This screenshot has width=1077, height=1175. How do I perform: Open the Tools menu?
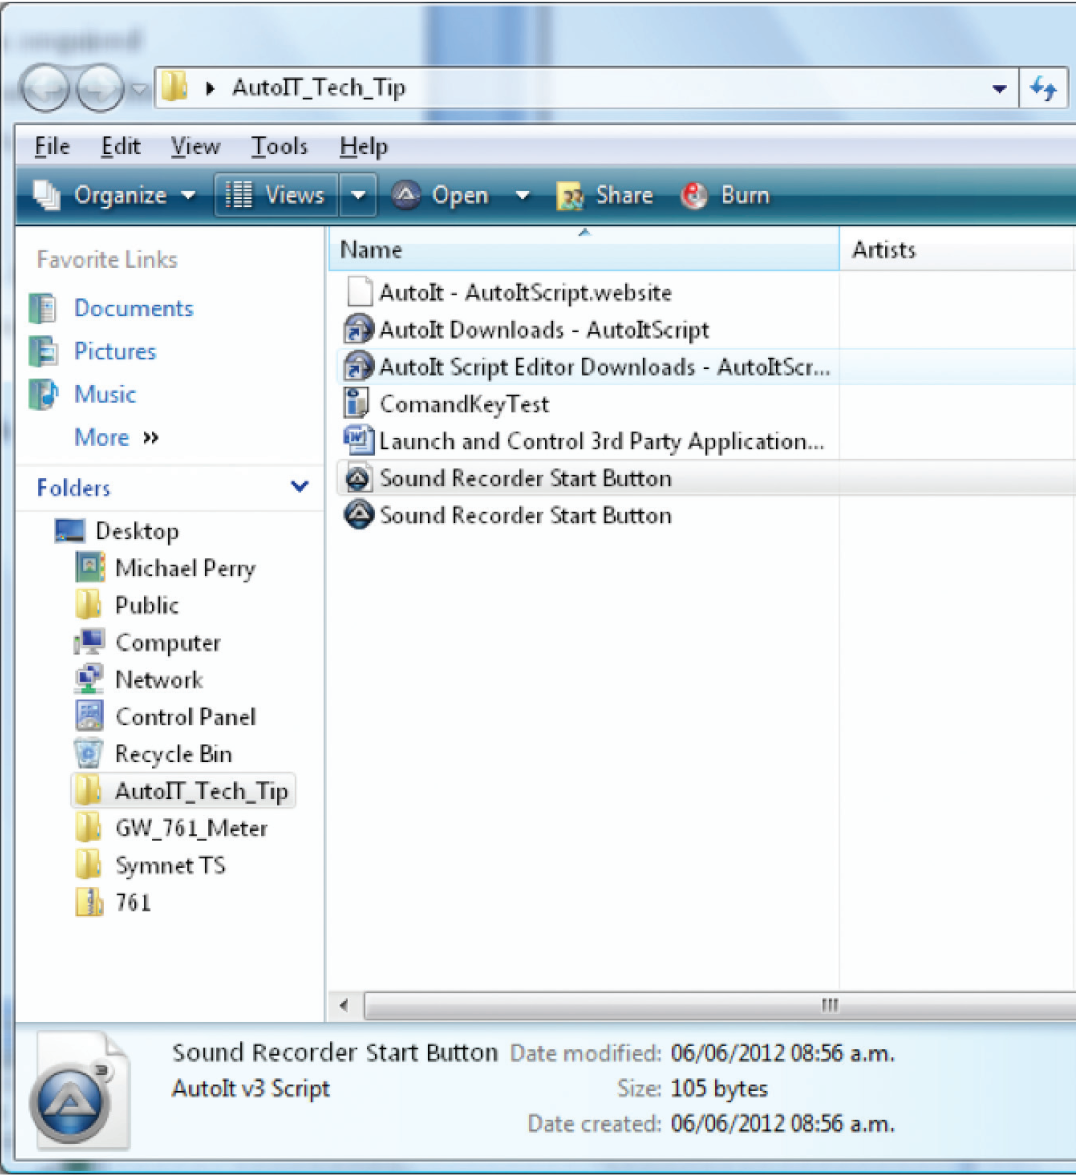[279, 147]
